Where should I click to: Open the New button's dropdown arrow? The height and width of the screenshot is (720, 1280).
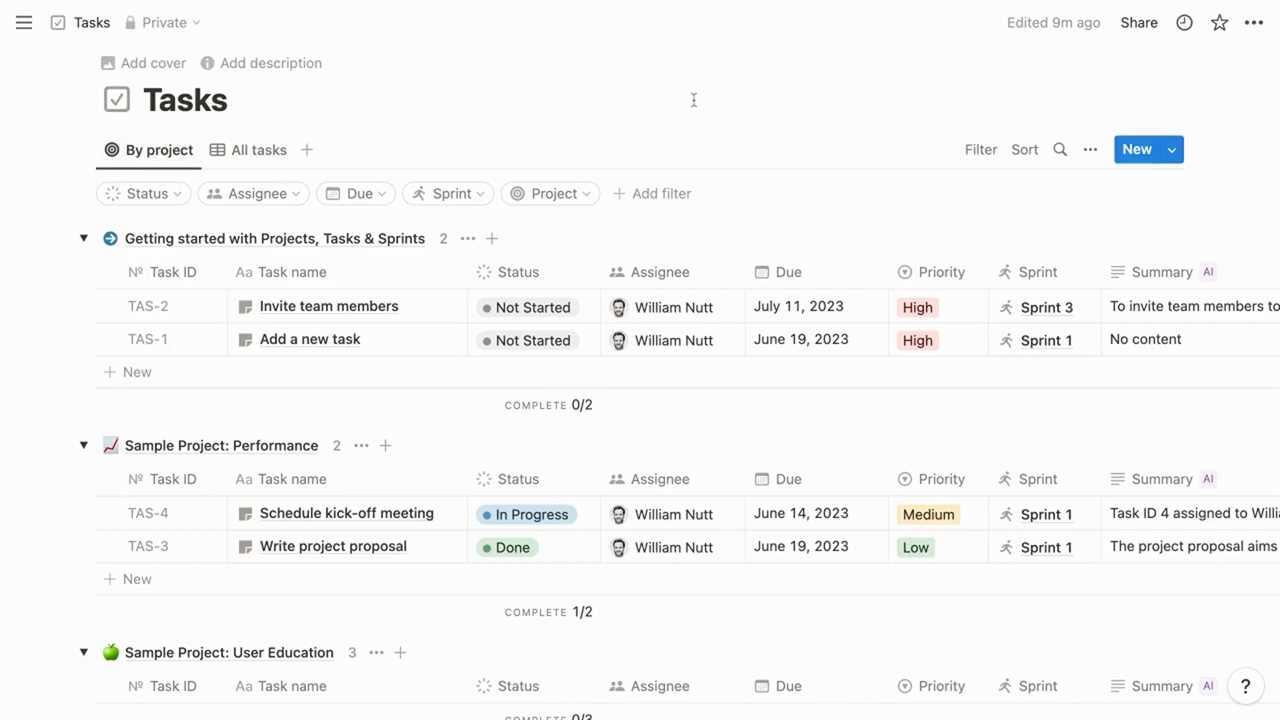[x=1171, y=149]
